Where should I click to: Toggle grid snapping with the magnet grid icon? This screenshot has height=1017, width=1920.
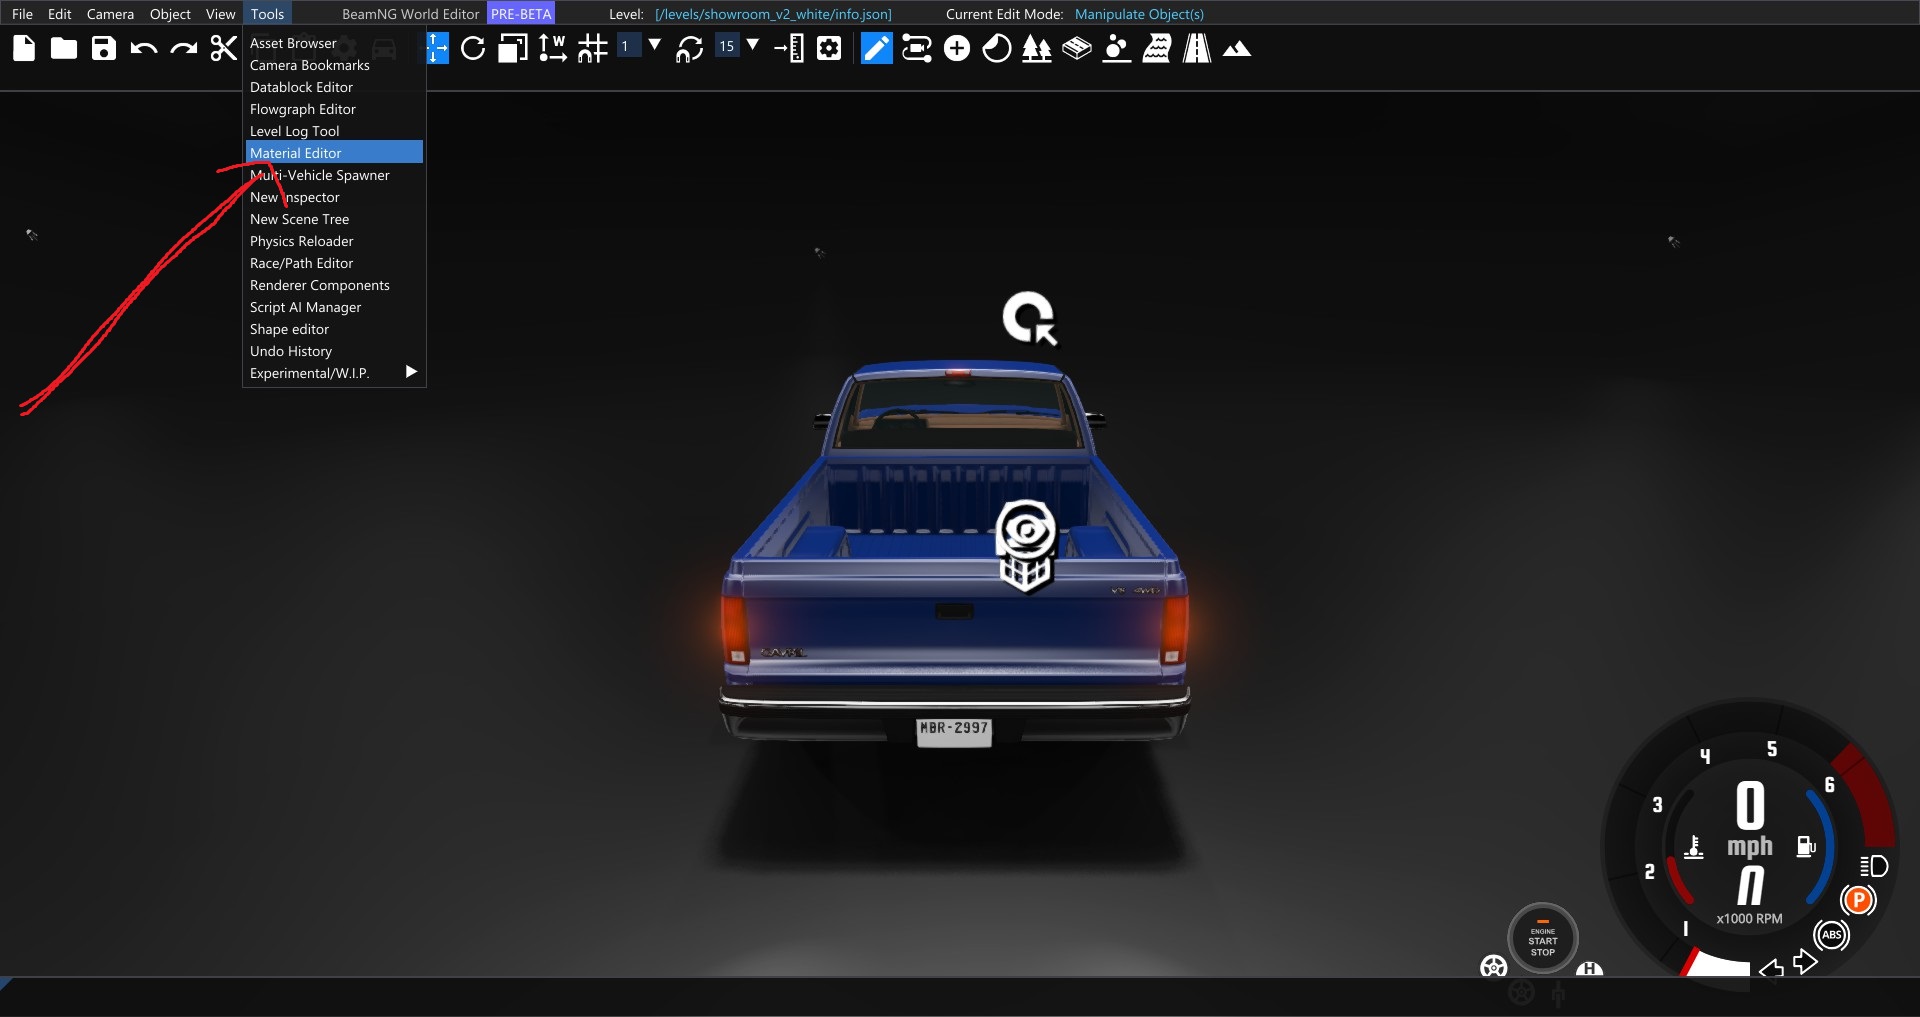pyautogui.click(x=592, y=48)
